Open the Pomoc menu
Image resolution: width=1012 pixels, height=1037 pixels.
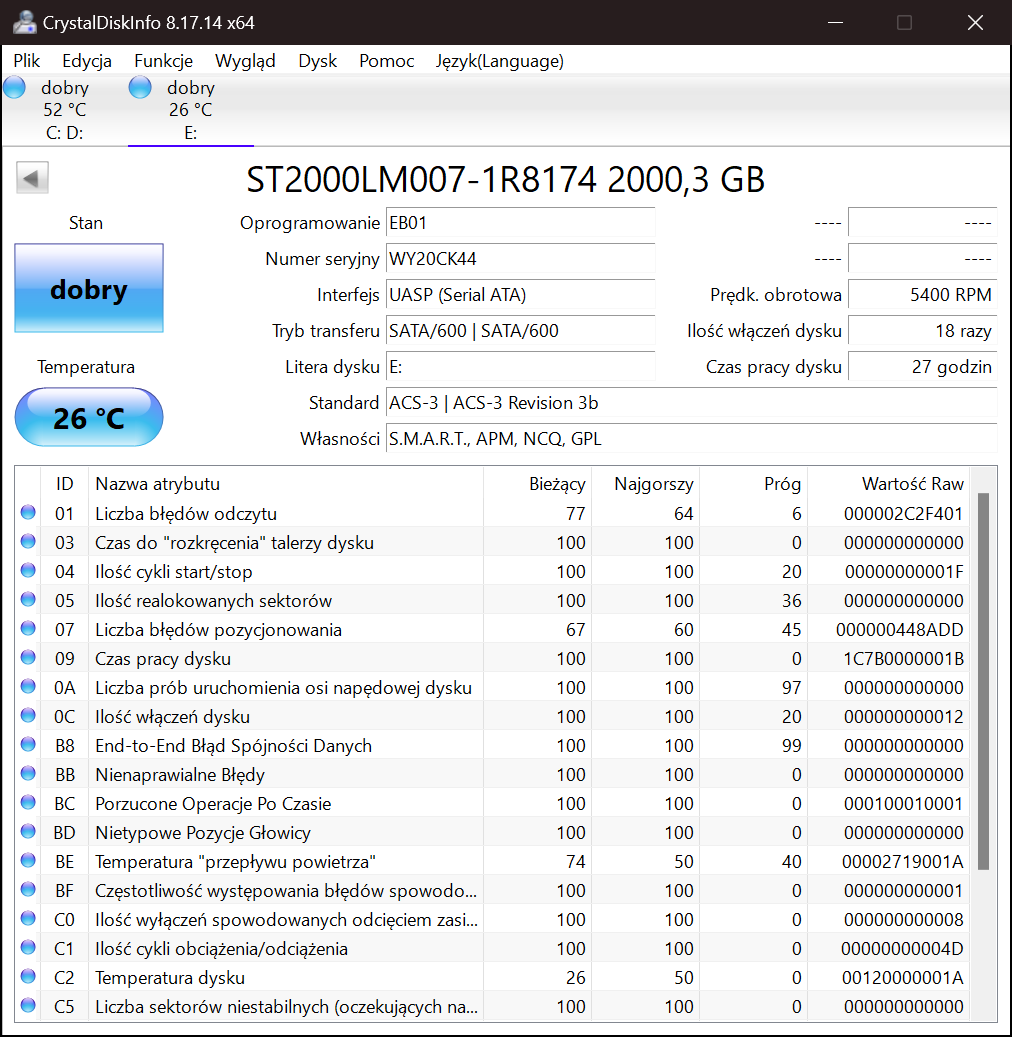(x=386, y=61)
